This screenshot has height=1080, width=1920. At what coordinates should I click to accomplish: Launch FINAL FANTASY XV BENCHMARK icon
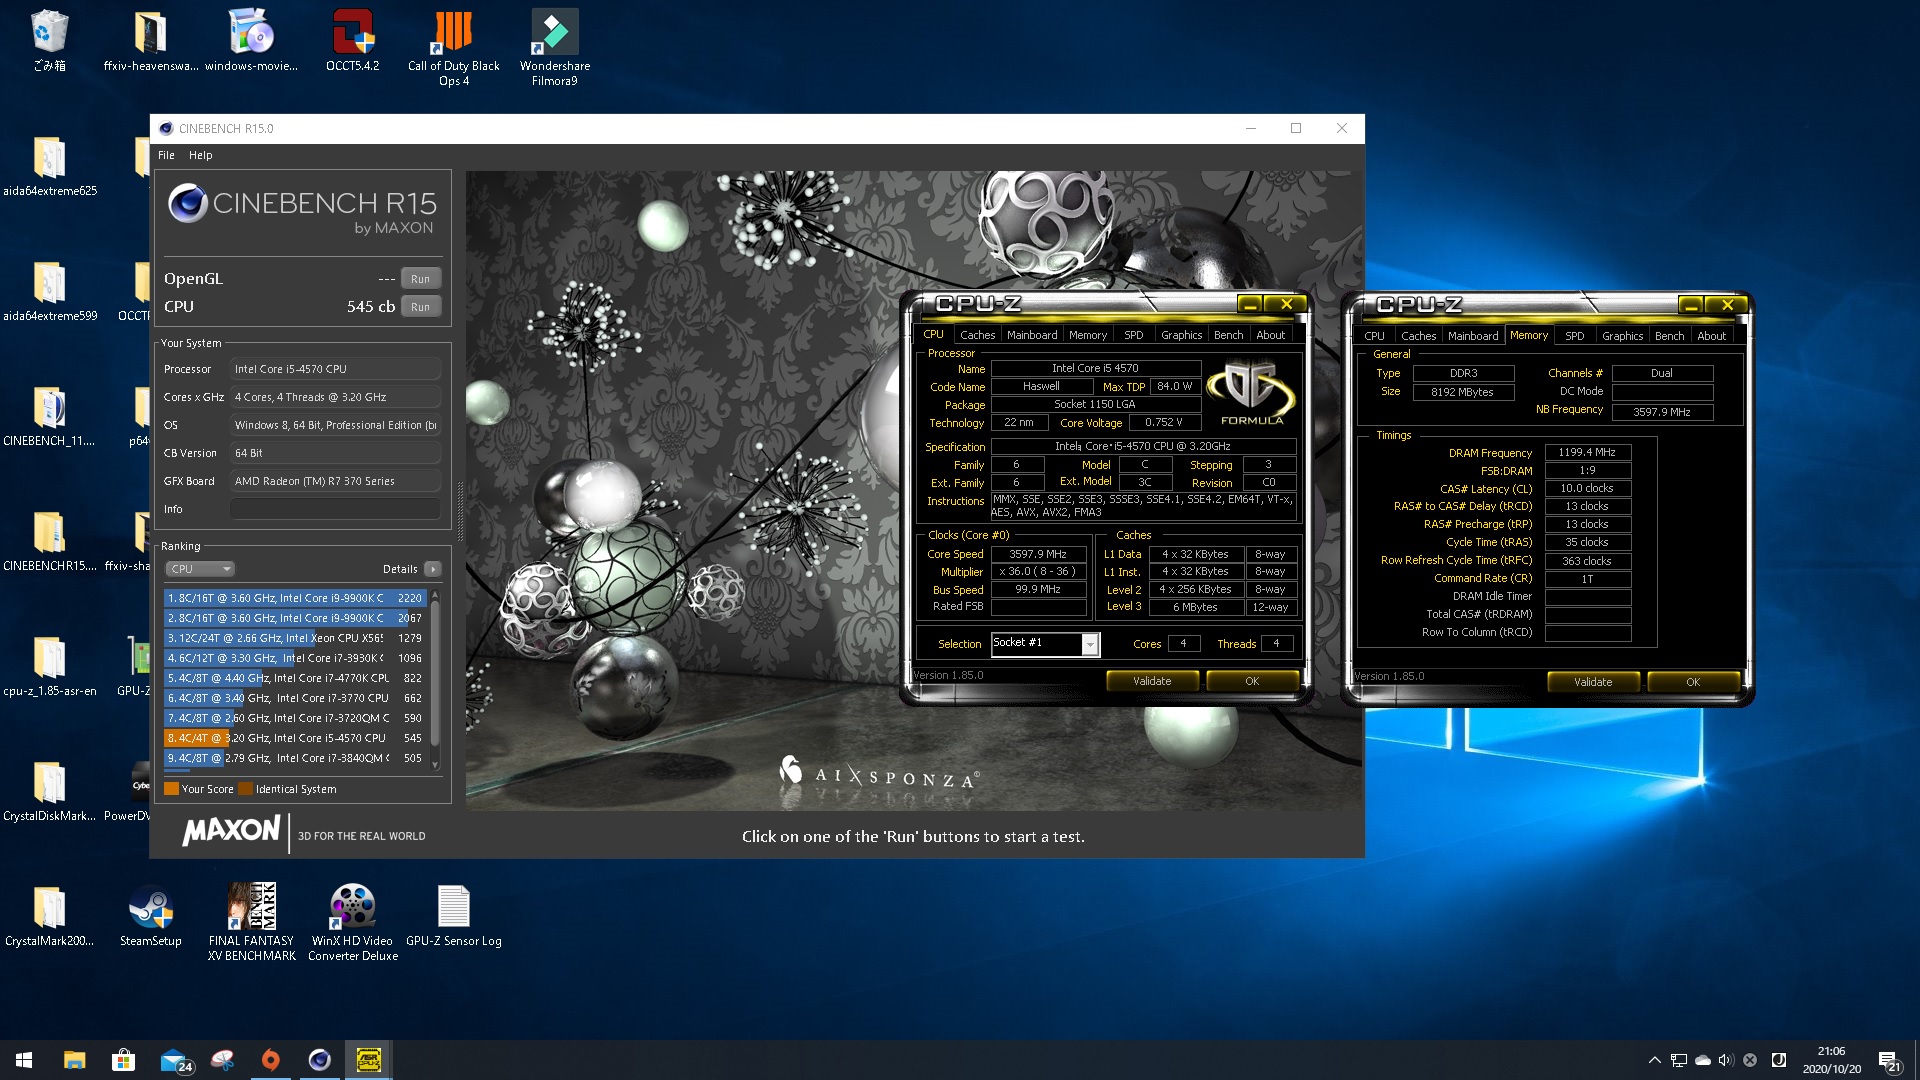(252, 923)
